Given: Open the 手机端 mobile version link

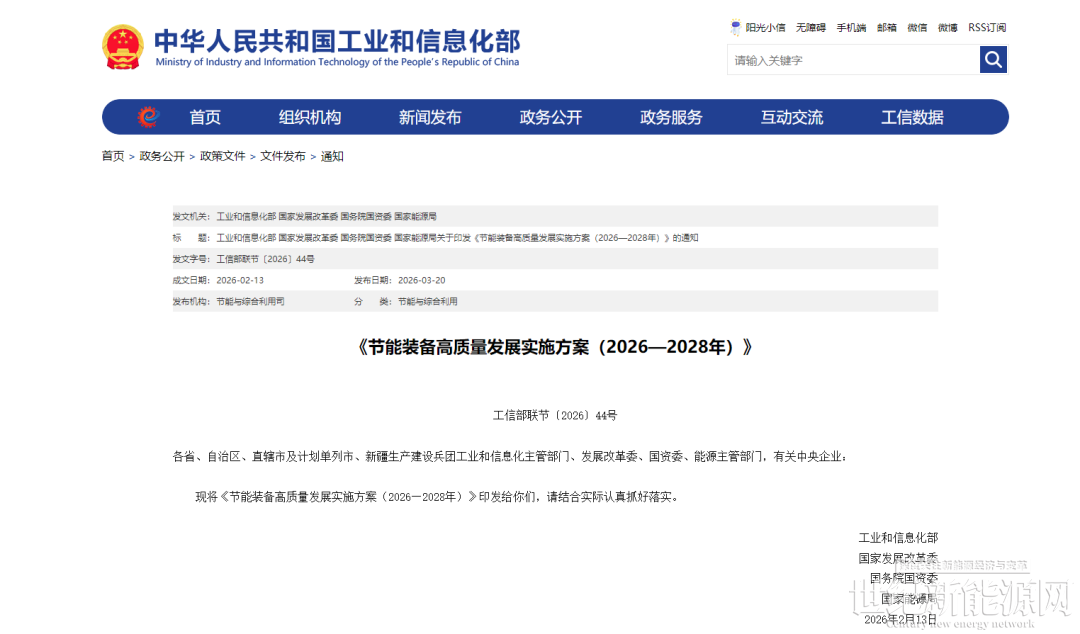Looking at the screenshot, I should click(851, 28).
